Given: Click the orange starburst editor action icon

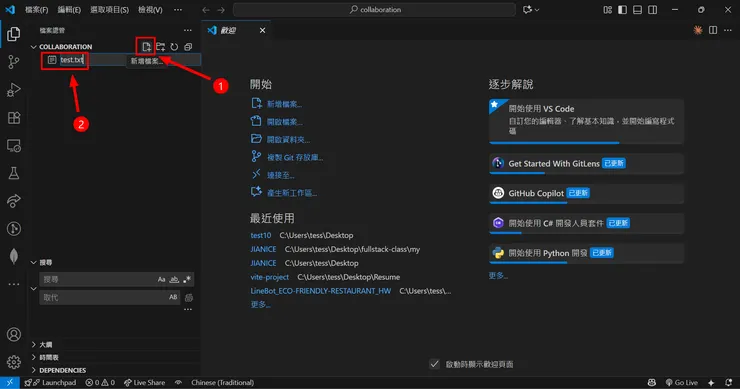Looking at the screenshot, I should [x=698, y=30].
